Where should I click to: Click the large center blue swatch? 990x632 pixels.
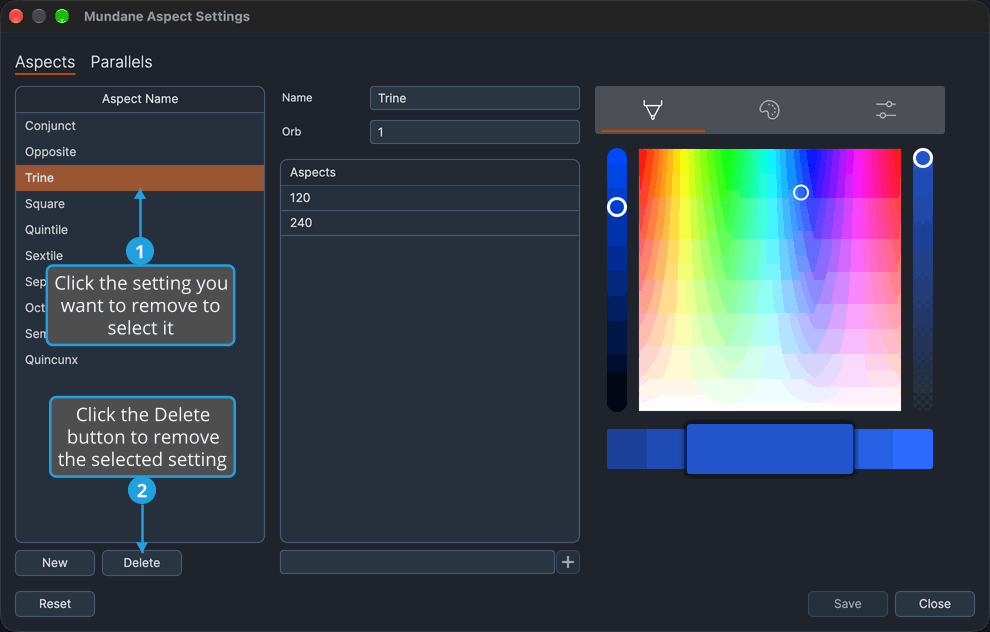point(770,449)
